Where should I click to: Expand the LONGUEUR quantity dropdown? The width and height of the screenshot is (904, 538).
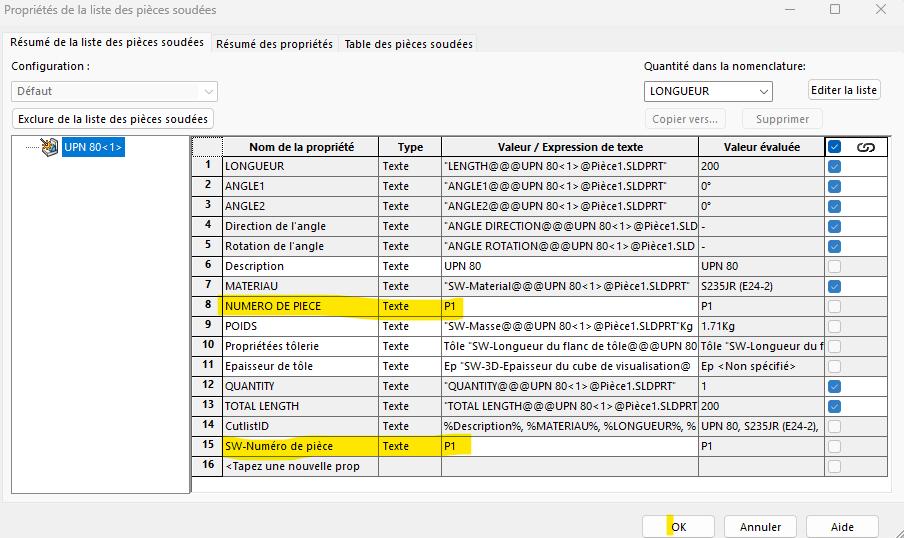[x=708, y=91]
